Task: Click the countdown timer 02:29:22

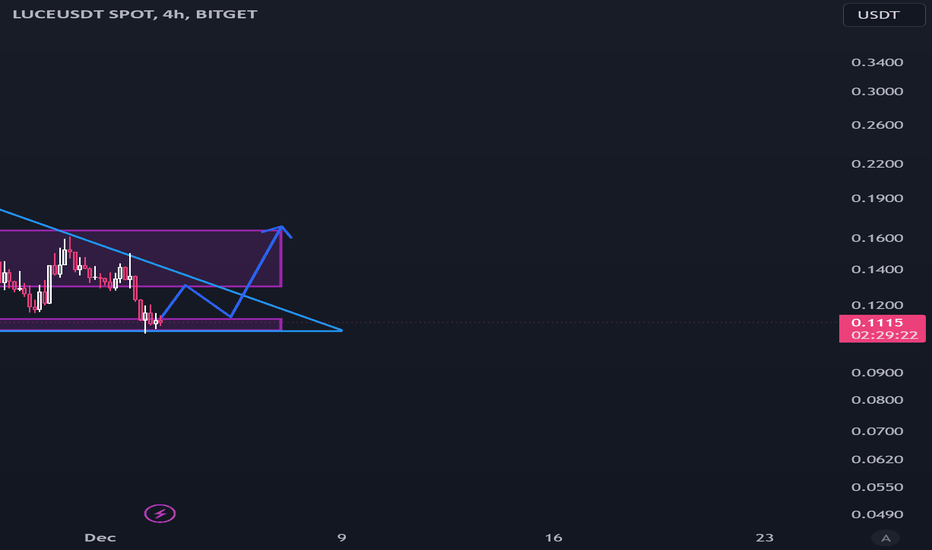Action: pos(884,335)
